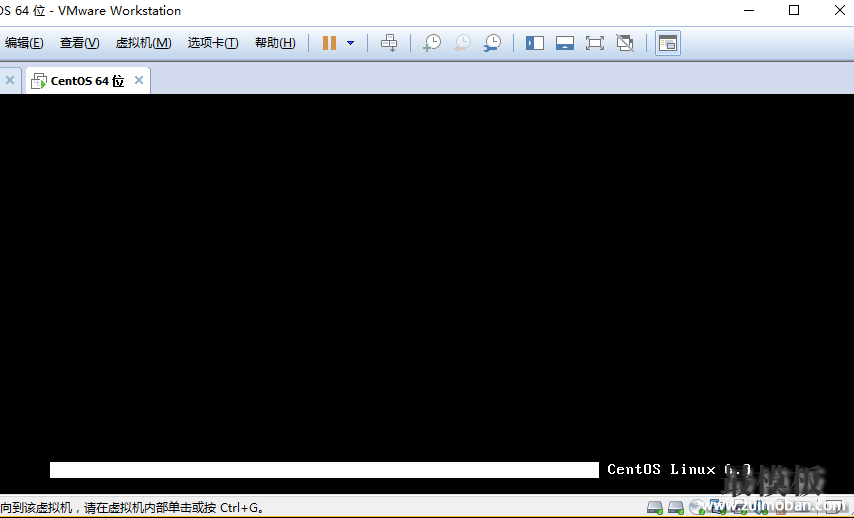The height and width of the screenshot is (518, 854).
Task: Click the 帮助(H) menu
Action: pos(275,43)
